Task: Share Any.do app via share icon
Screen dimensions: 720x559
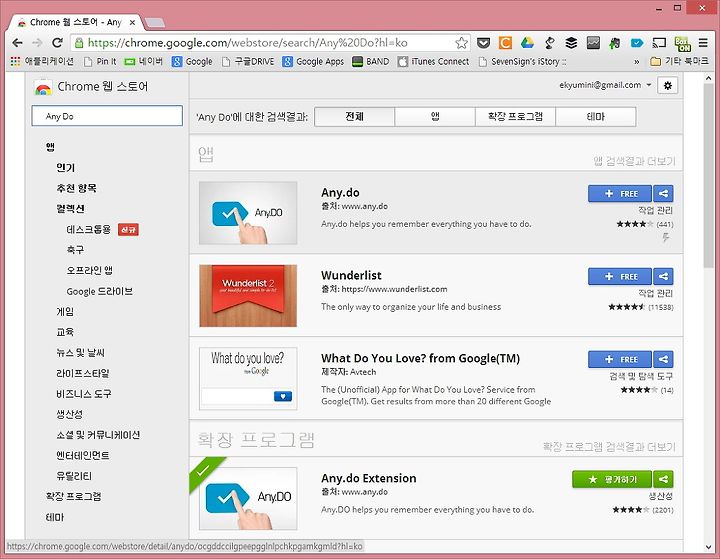Action: tap(663, 193)
